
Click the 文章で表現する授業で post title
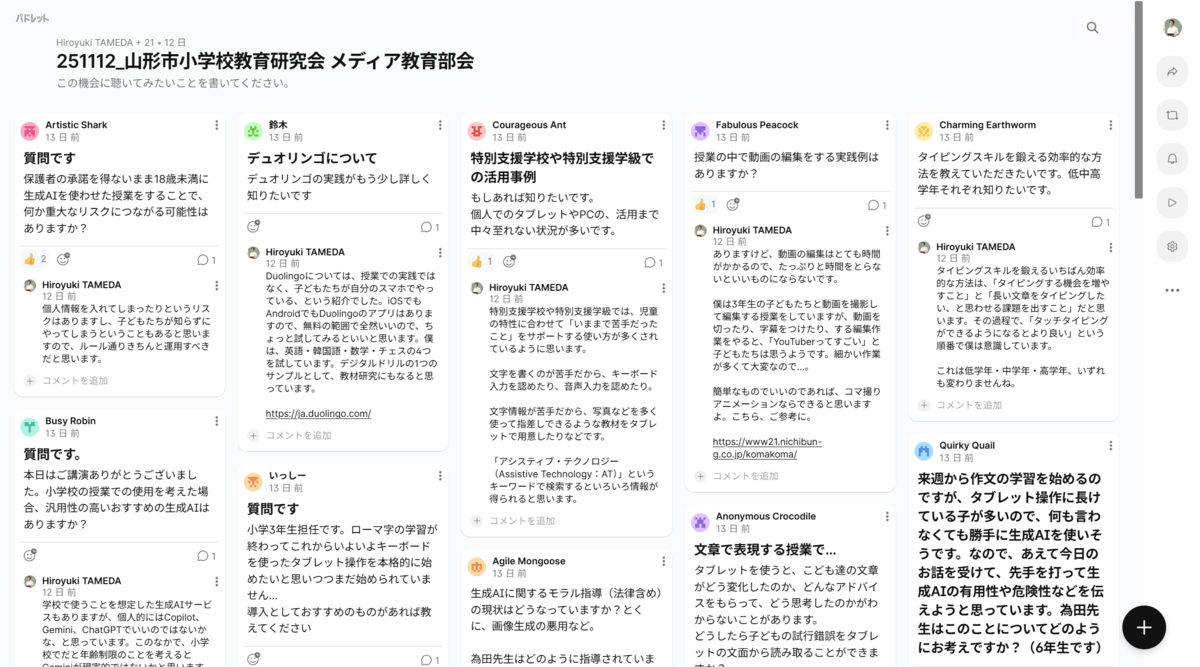pyautogui.click(x=765, y=549)
